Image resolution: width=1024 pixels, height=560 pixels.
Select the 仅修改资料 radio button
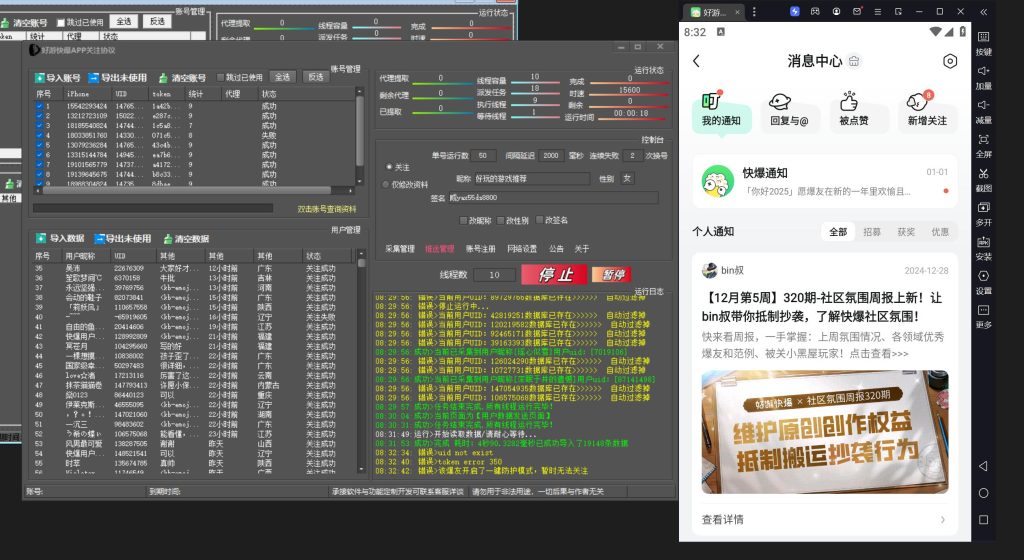[x=388, y=184]
